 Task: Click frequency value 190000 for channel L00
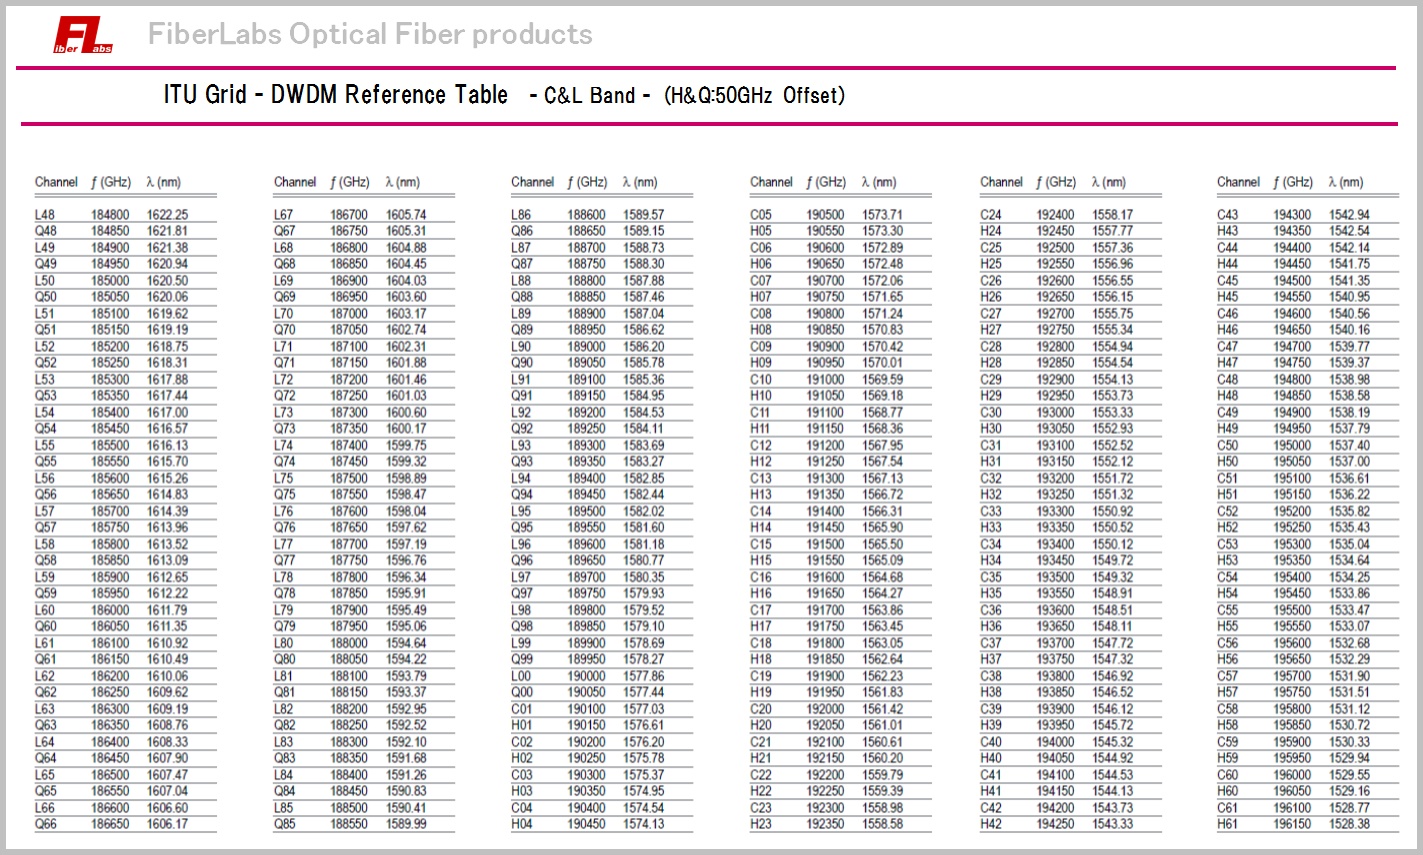coord(586,676)
